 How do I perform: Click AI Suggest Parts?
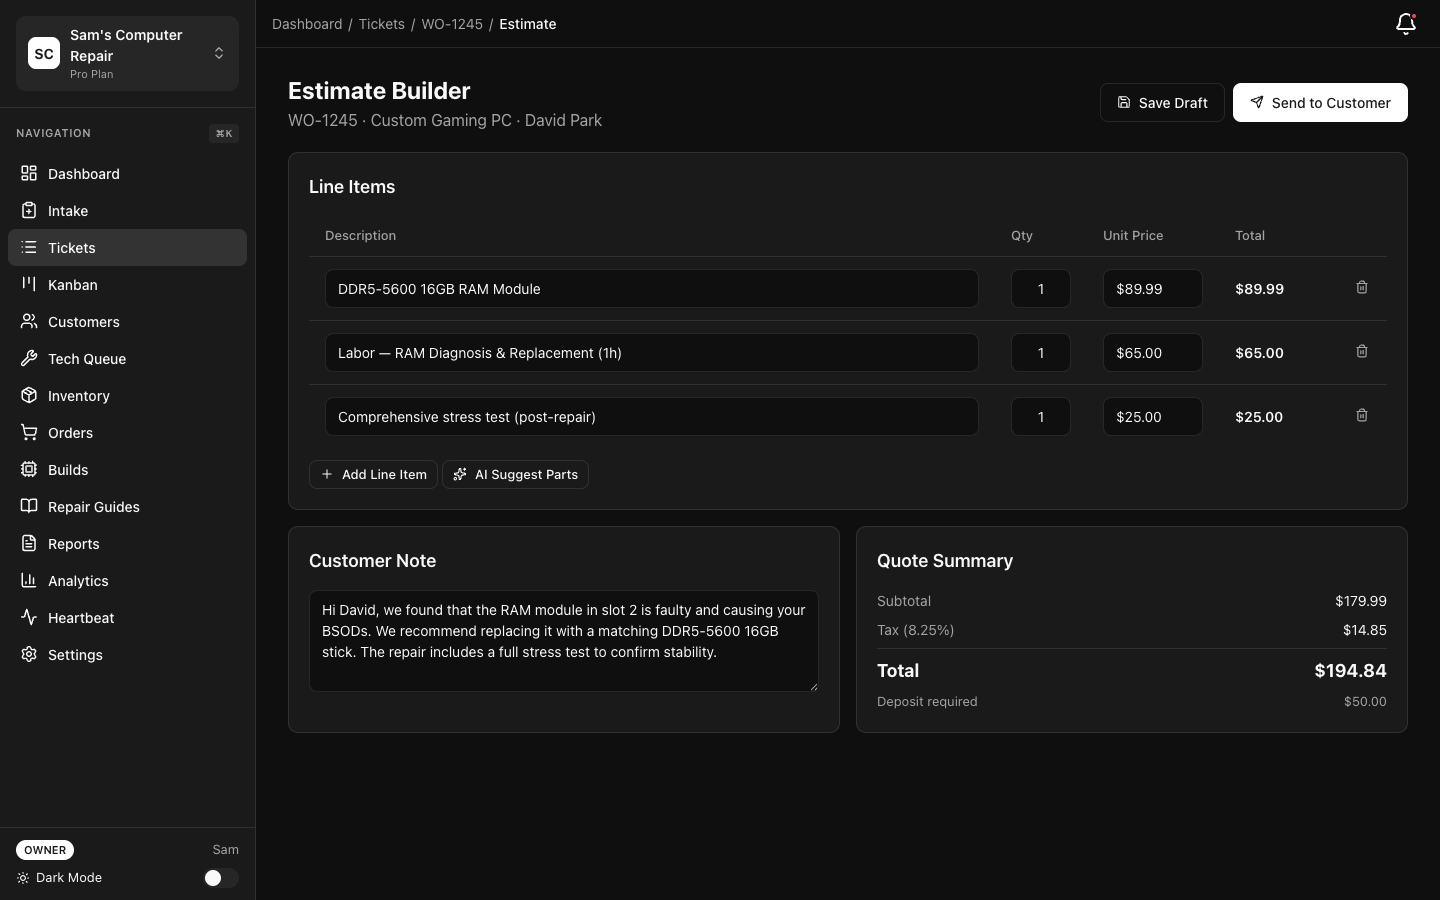click(x=515, y=474)
